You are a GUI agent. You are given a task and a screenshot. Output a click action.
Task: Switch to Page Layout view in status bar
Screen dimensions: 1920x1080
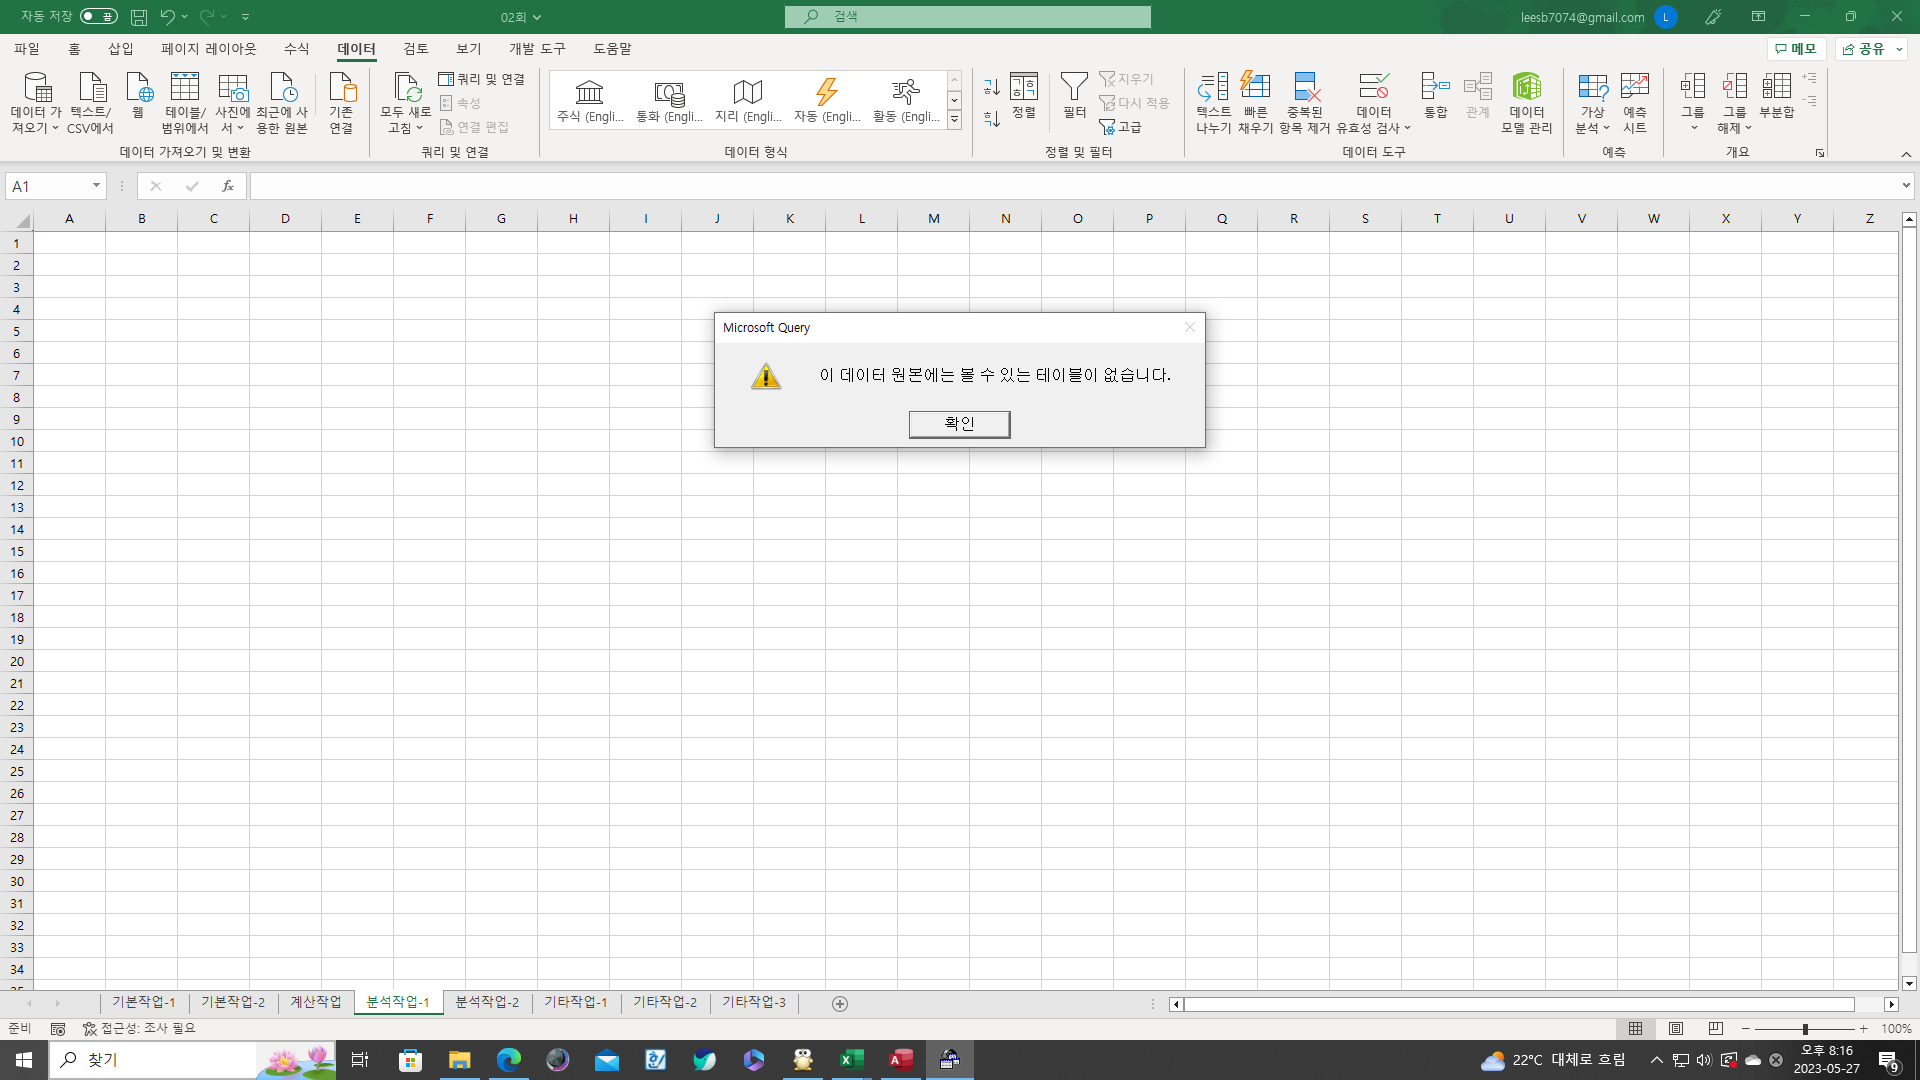1676,1029
